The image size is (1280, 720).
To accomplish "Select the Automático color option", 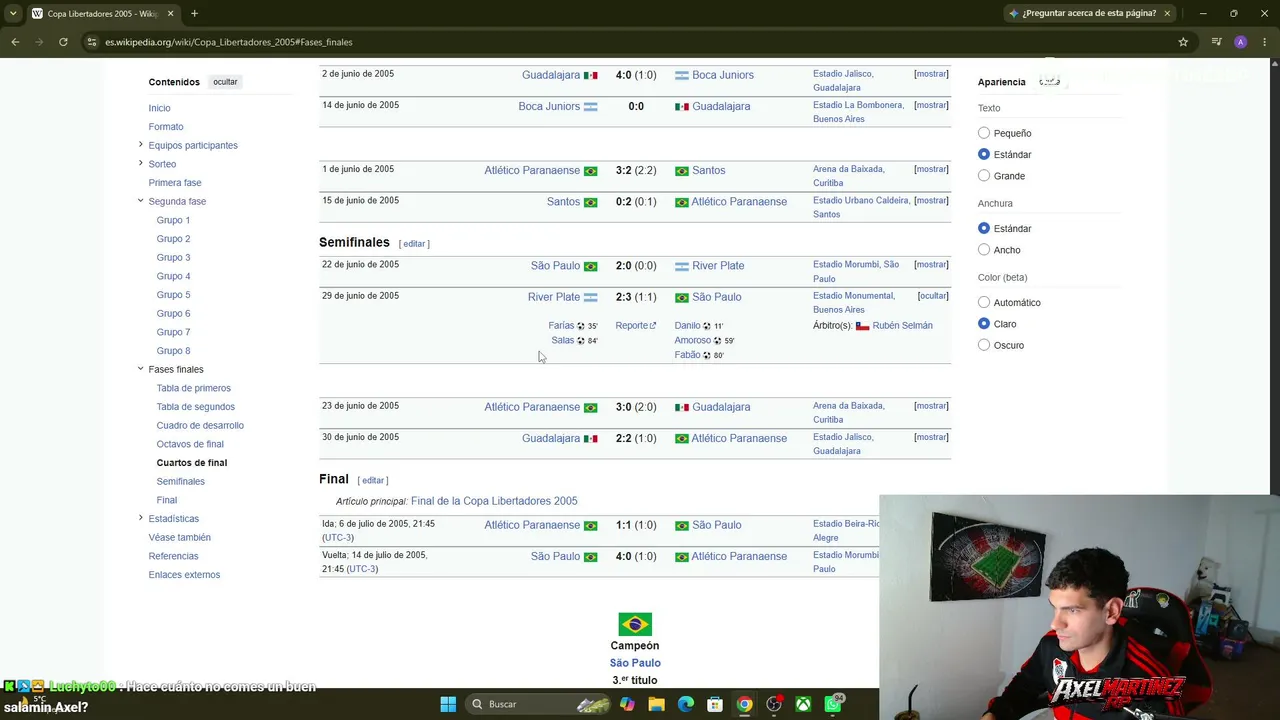I will point(984,302).
